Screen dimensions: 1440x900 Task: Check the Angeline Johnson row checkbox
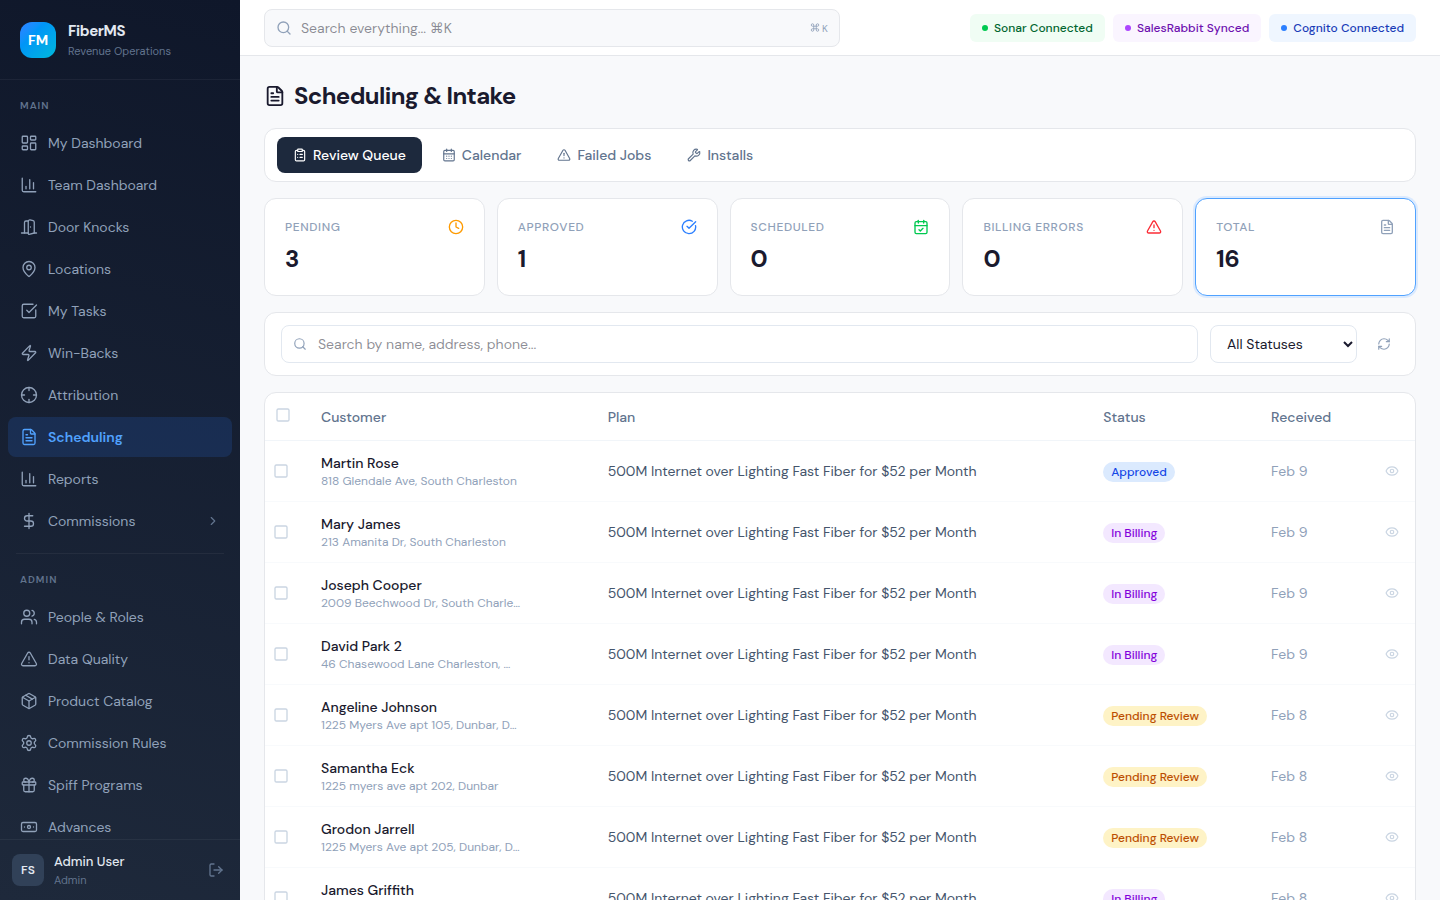(x=281, y=715)
